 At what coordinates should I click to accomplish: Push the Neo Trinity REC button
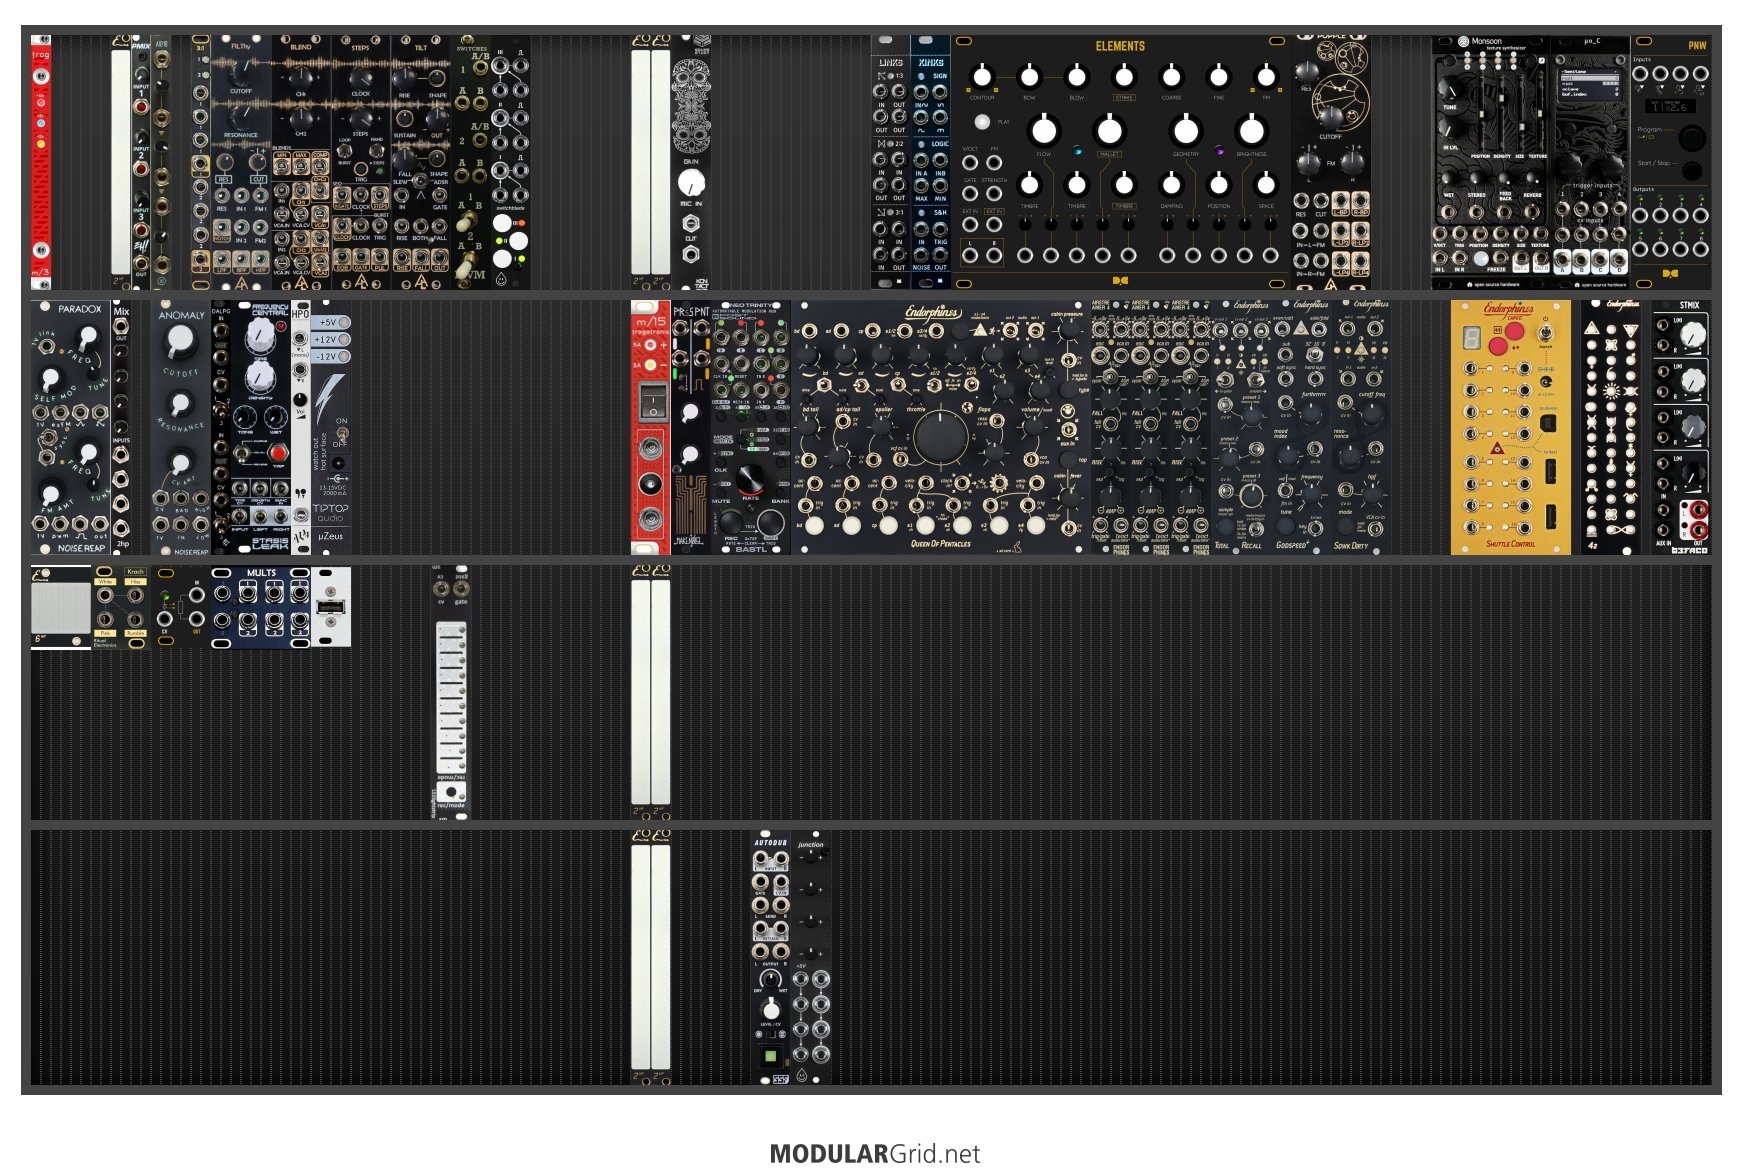tap(731, 520)
